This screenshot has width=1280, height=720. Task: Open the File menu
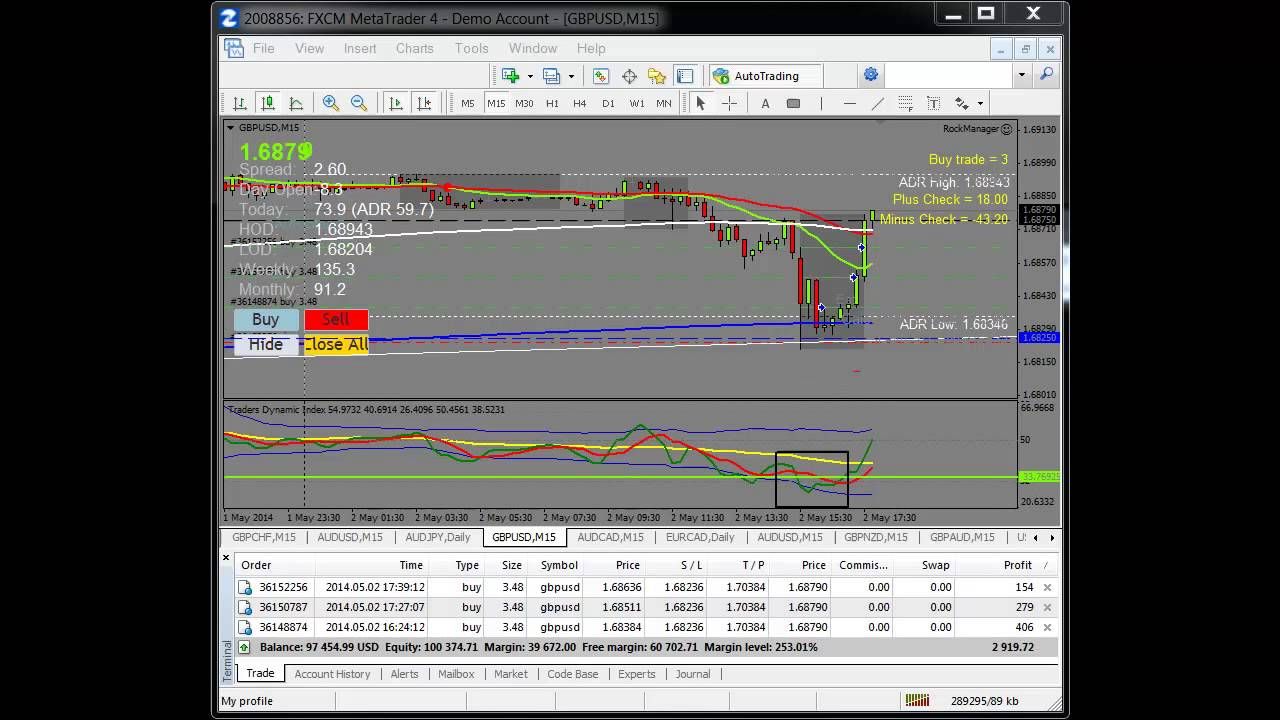(x=264, y=48)
